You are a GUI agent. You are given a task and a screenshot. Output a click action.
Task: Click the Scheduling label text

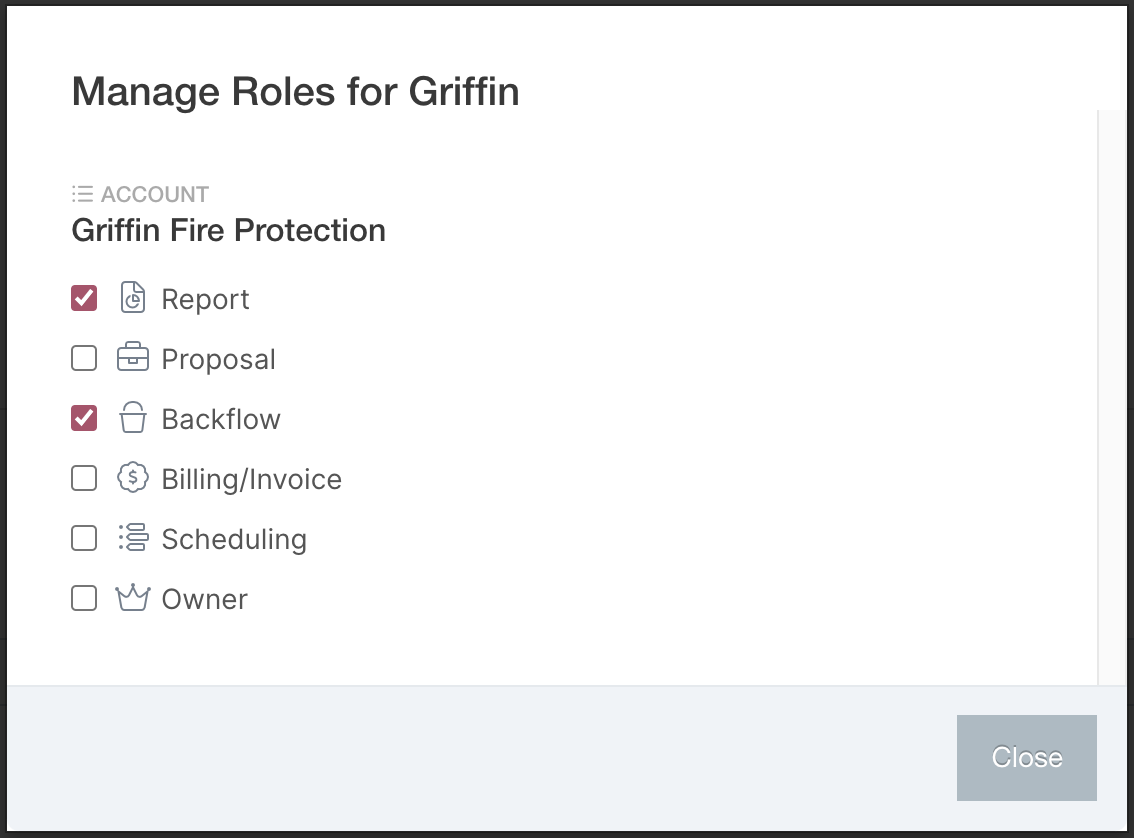coord(234,539)
